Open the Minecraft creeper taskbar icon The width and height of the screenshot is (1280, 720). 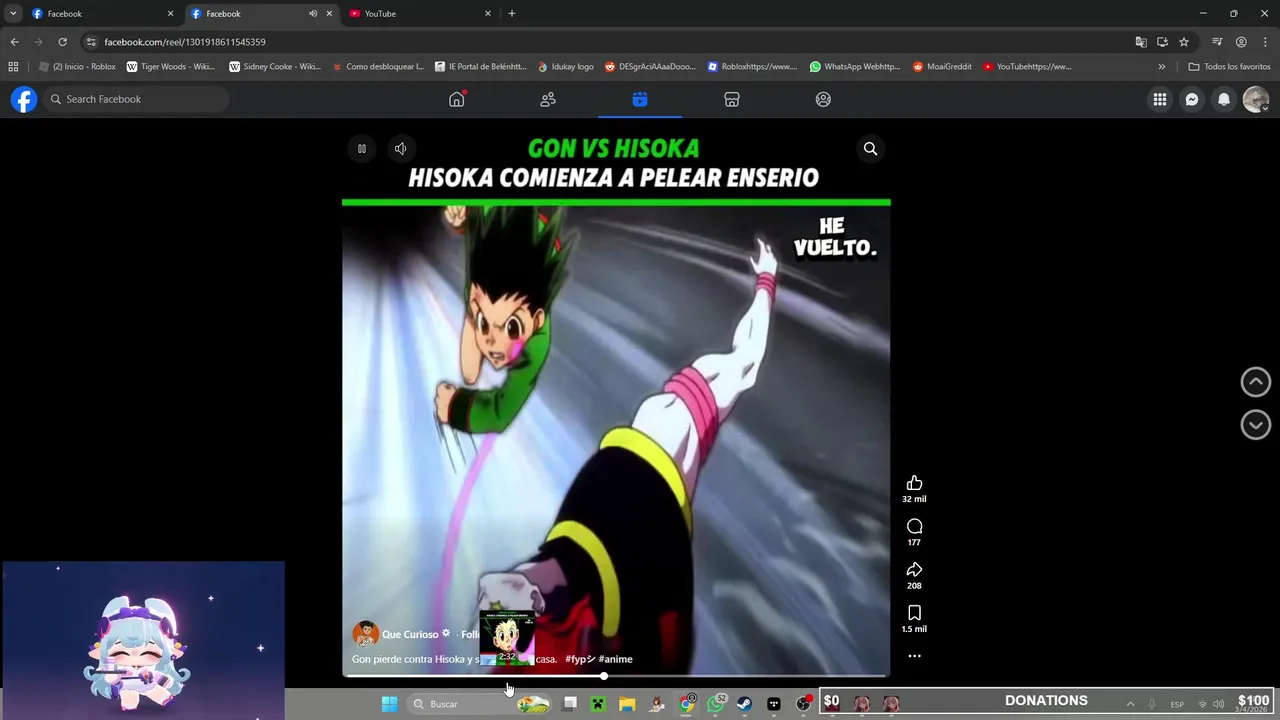pyautogui.click(x=598, y=704)
